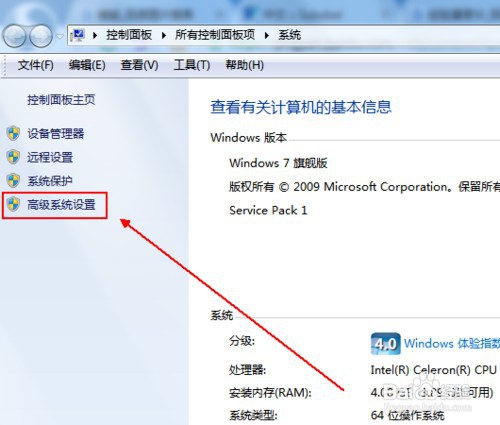The height and width of the screenshot is (425, 500).
Task: Open the recent pages dropdown arrow
Action: click(x=60, y=36)
